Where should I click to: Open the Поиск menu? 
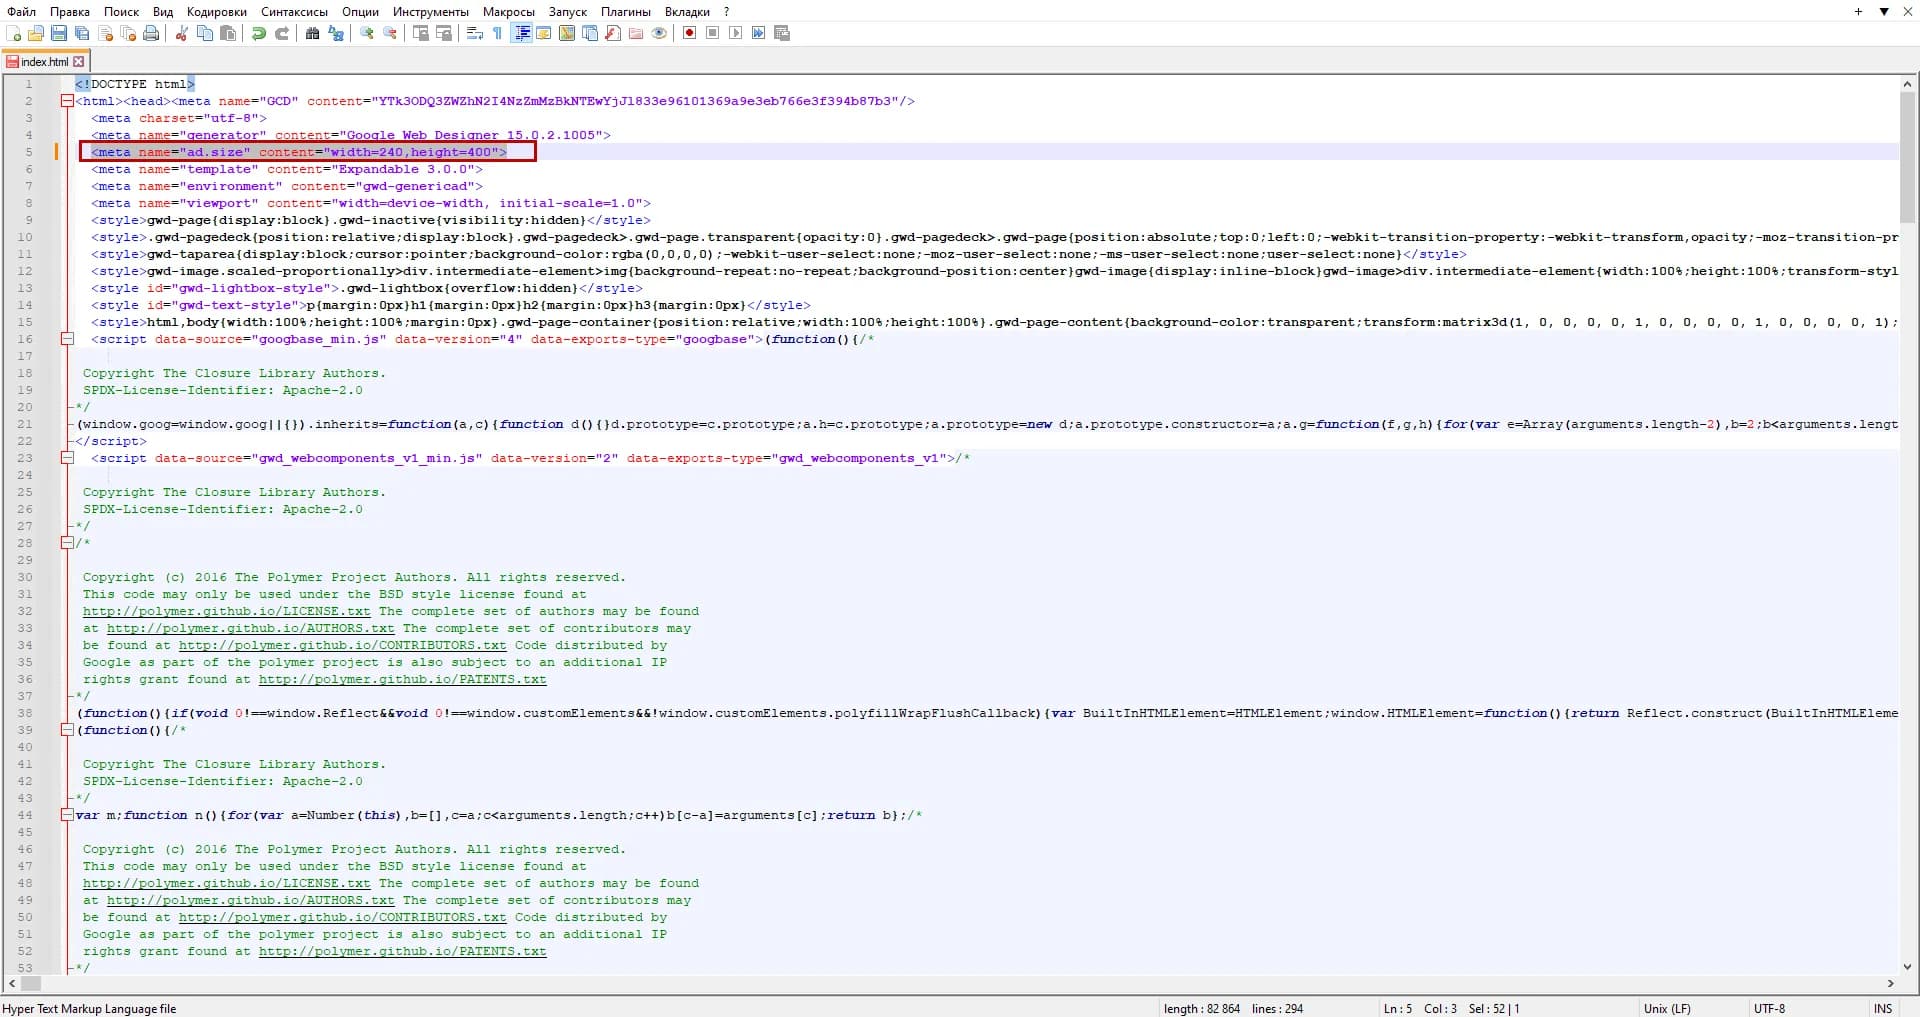tap(121, 11)
